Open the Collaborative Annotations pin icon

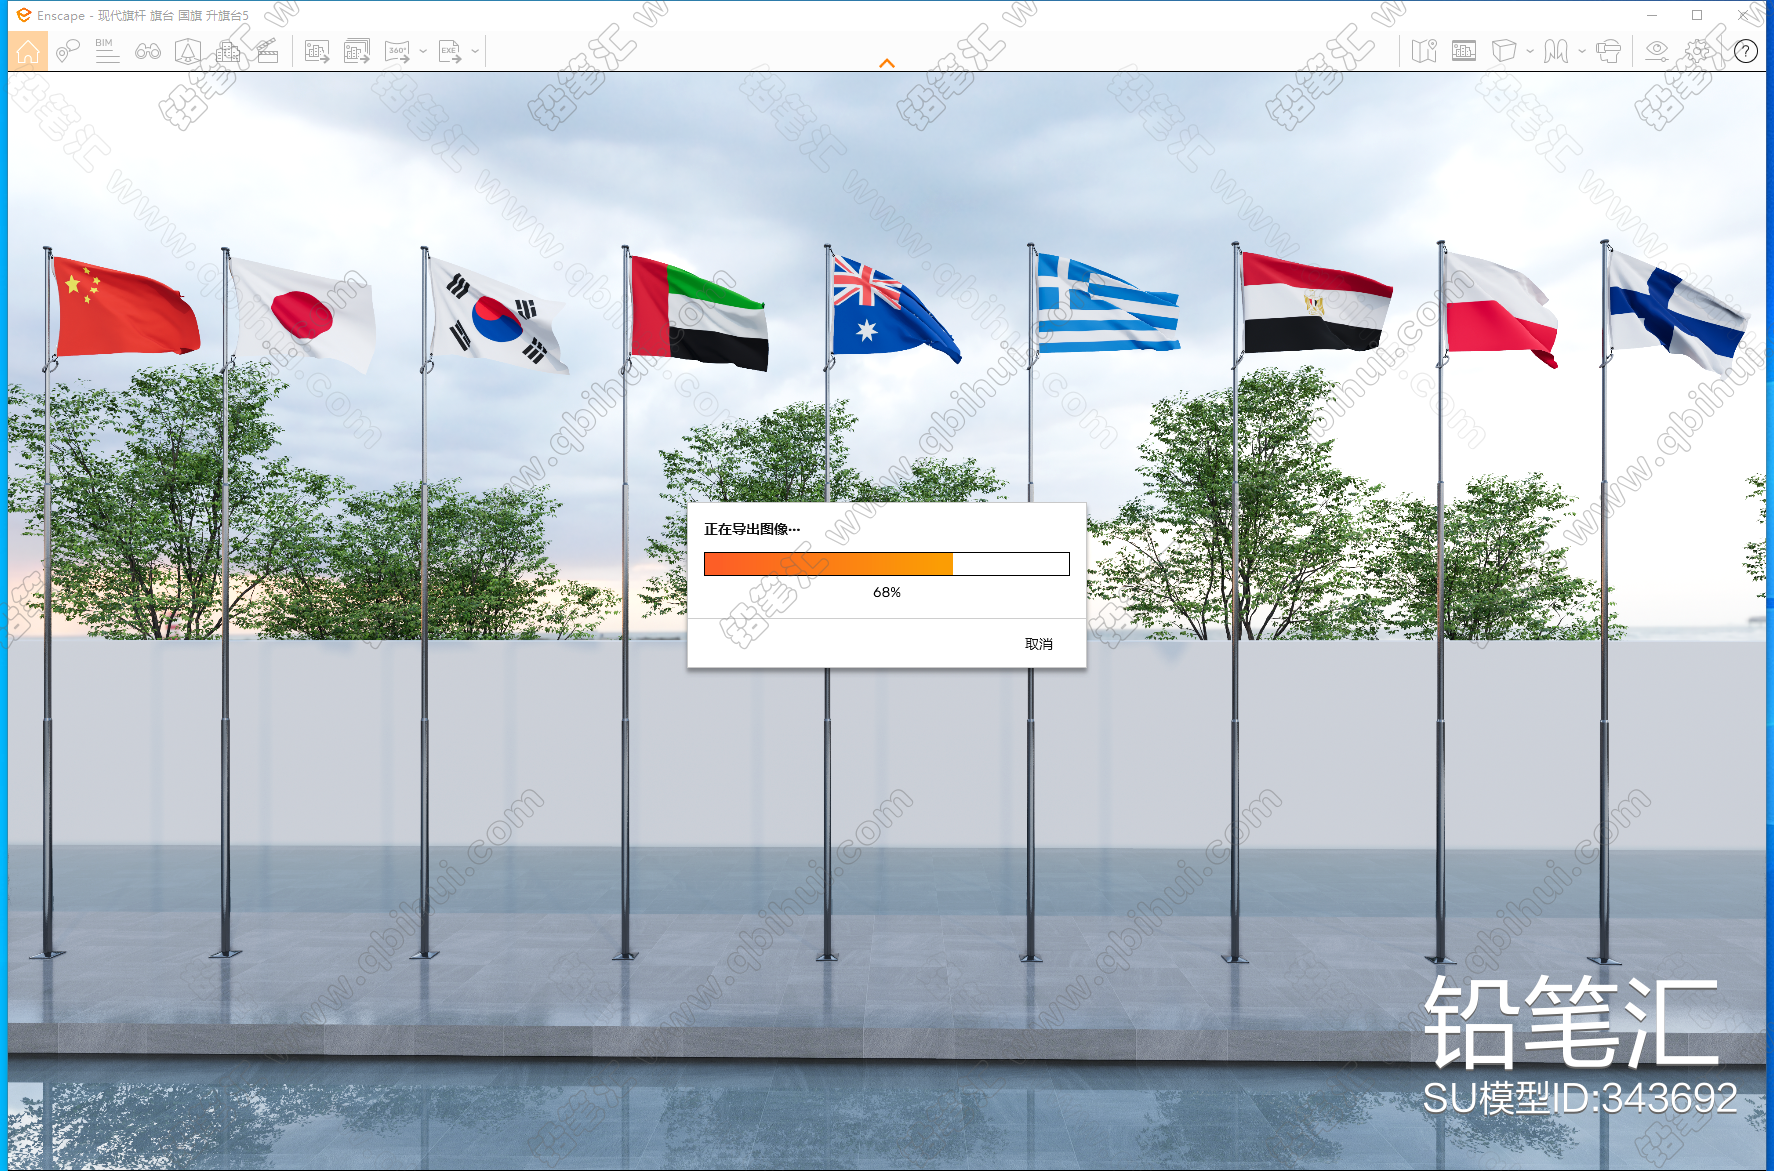pyautogui.click(x=68, y=51)
